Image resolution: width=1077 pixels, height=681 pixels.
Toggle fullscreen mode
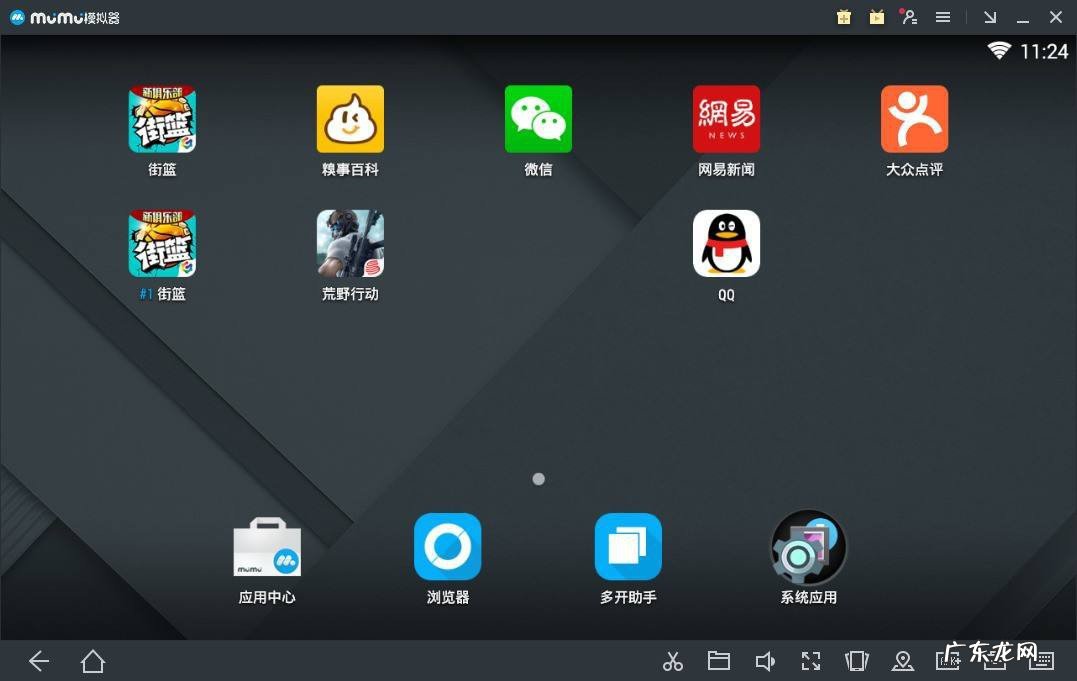pos(810,661)
